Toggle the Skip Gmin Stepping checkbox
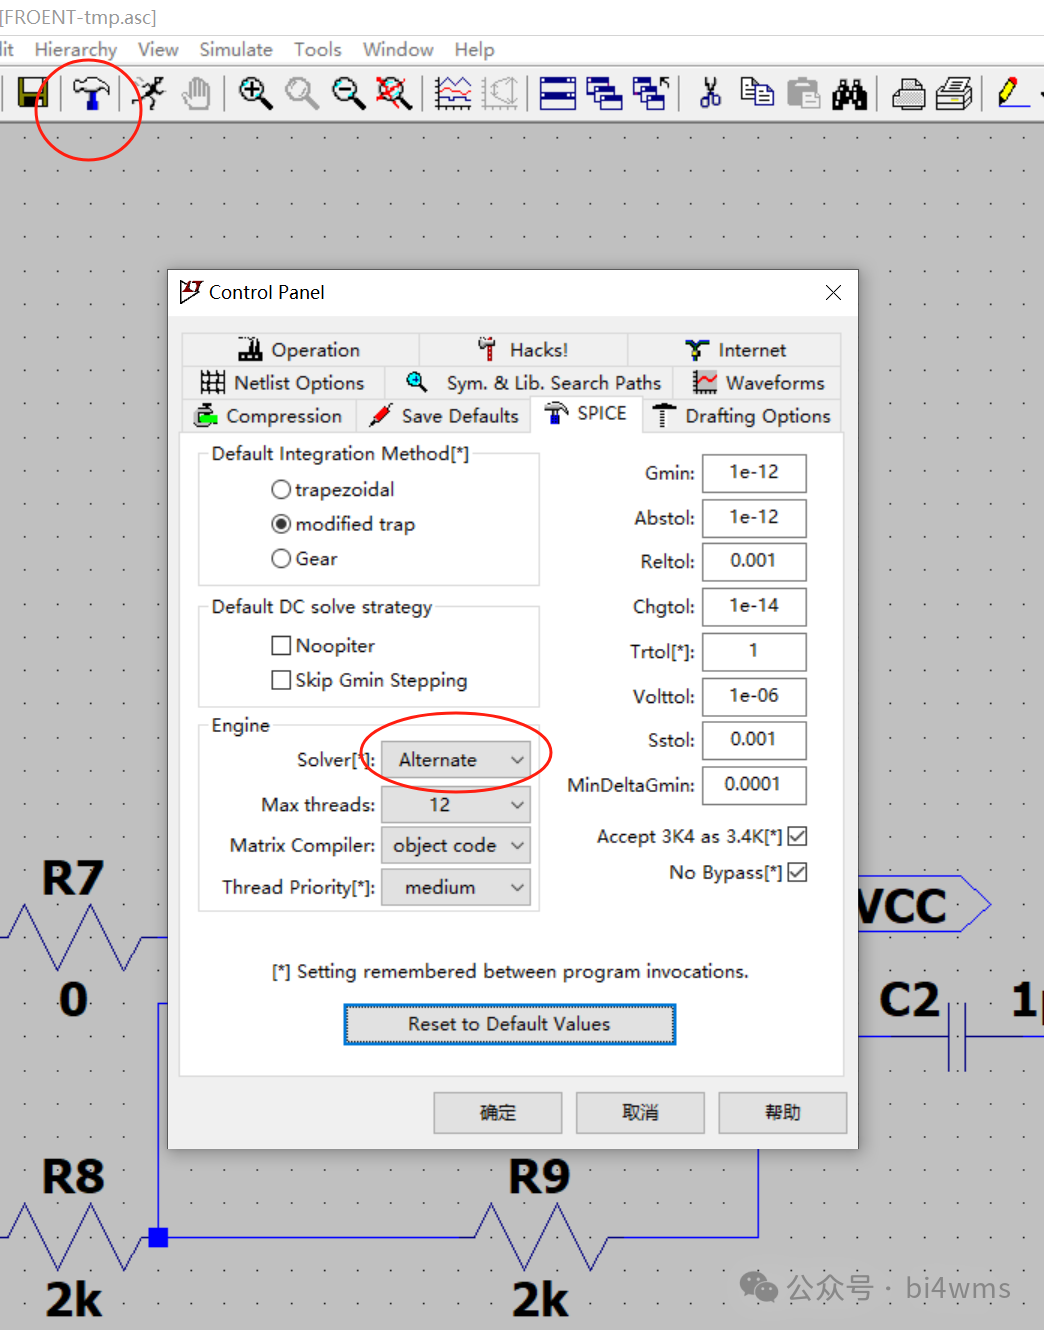The height and width of the screenshot is (1330, 1044). point(282,680)
